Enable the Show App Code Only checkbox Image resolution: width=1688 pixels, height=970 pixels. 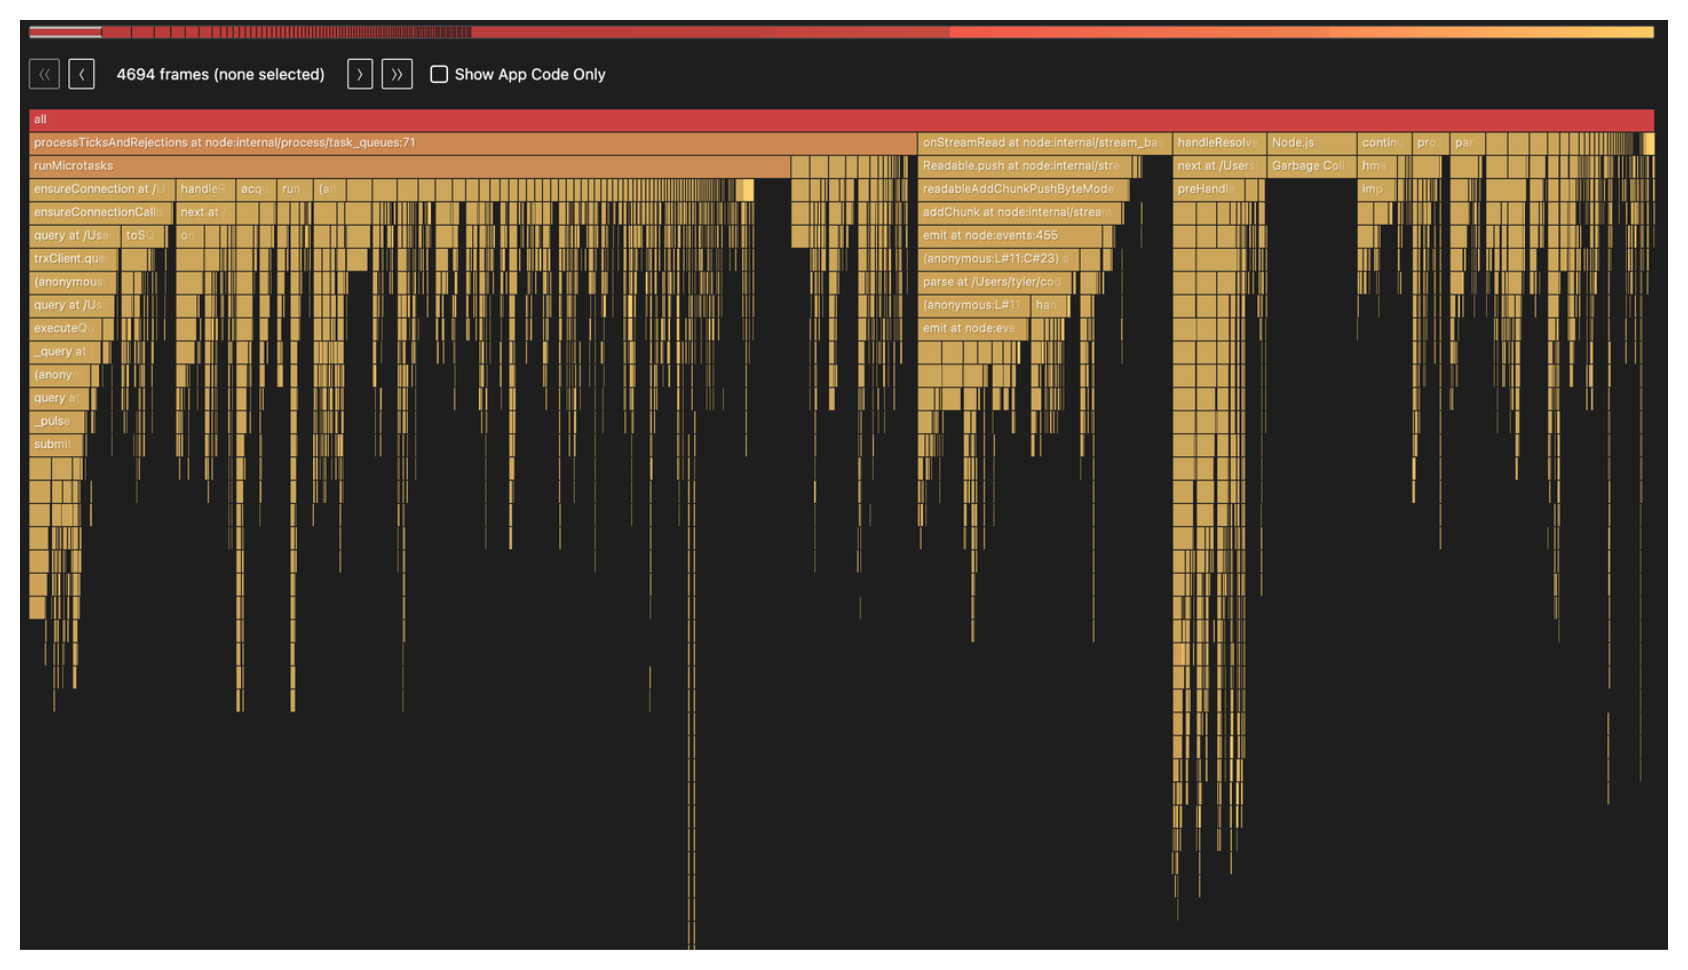point(439,74)
